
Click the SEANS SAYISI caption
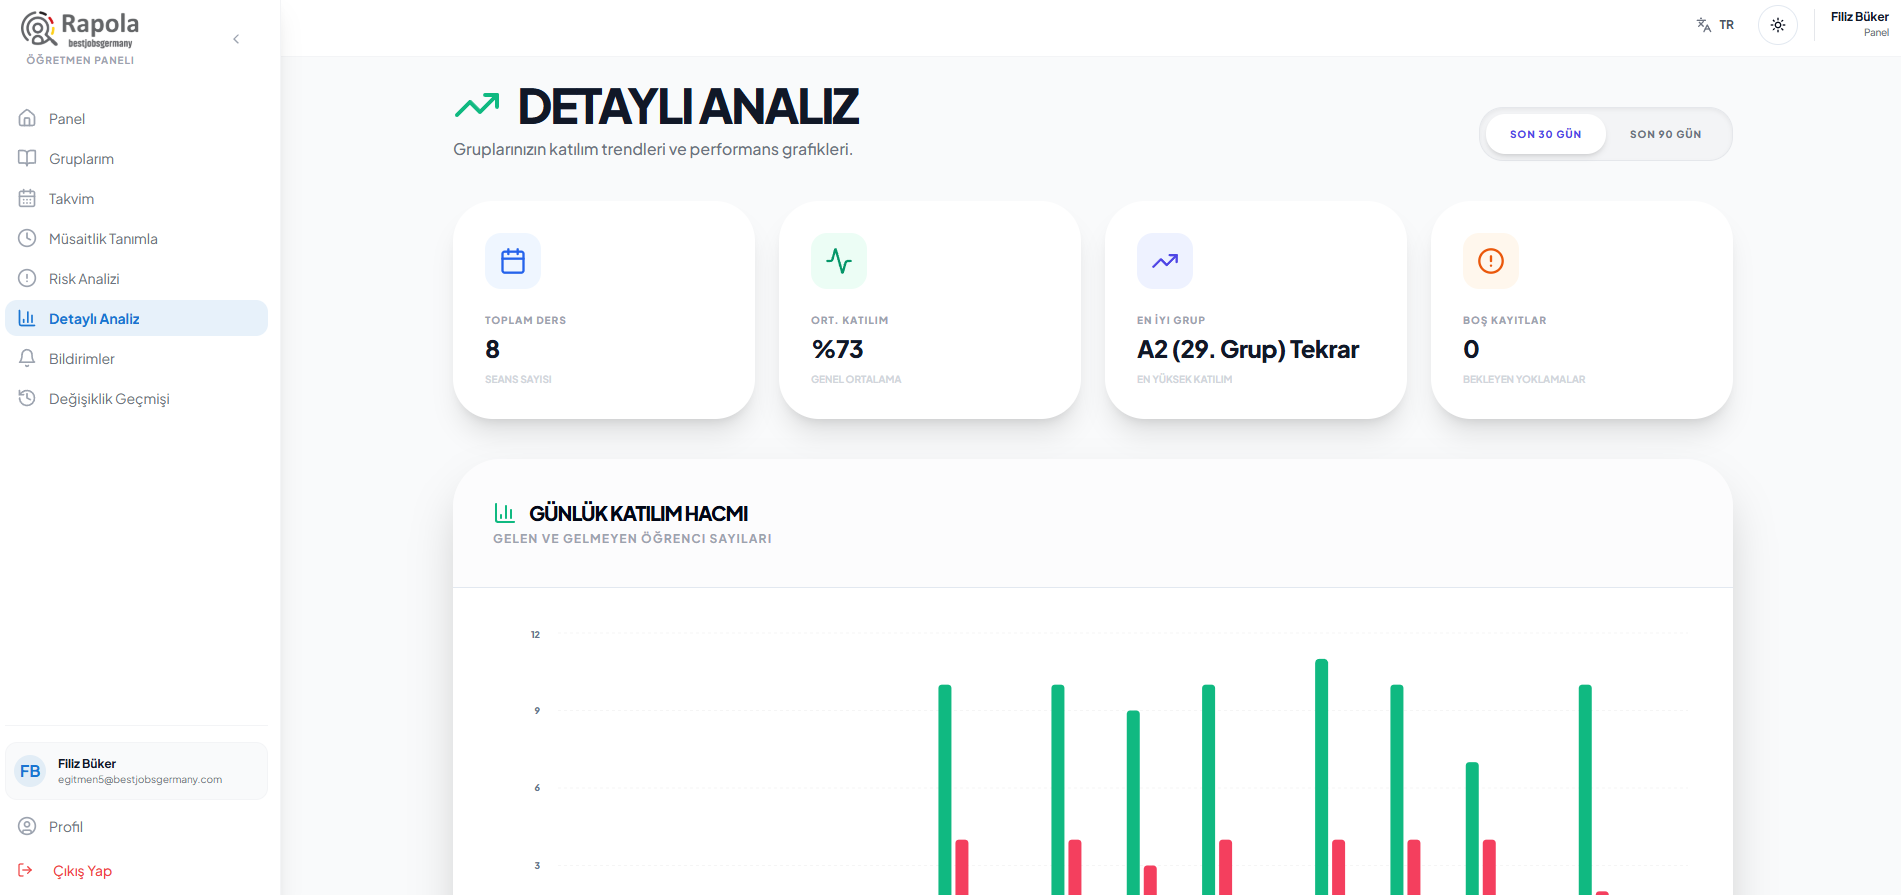point(518,379)
